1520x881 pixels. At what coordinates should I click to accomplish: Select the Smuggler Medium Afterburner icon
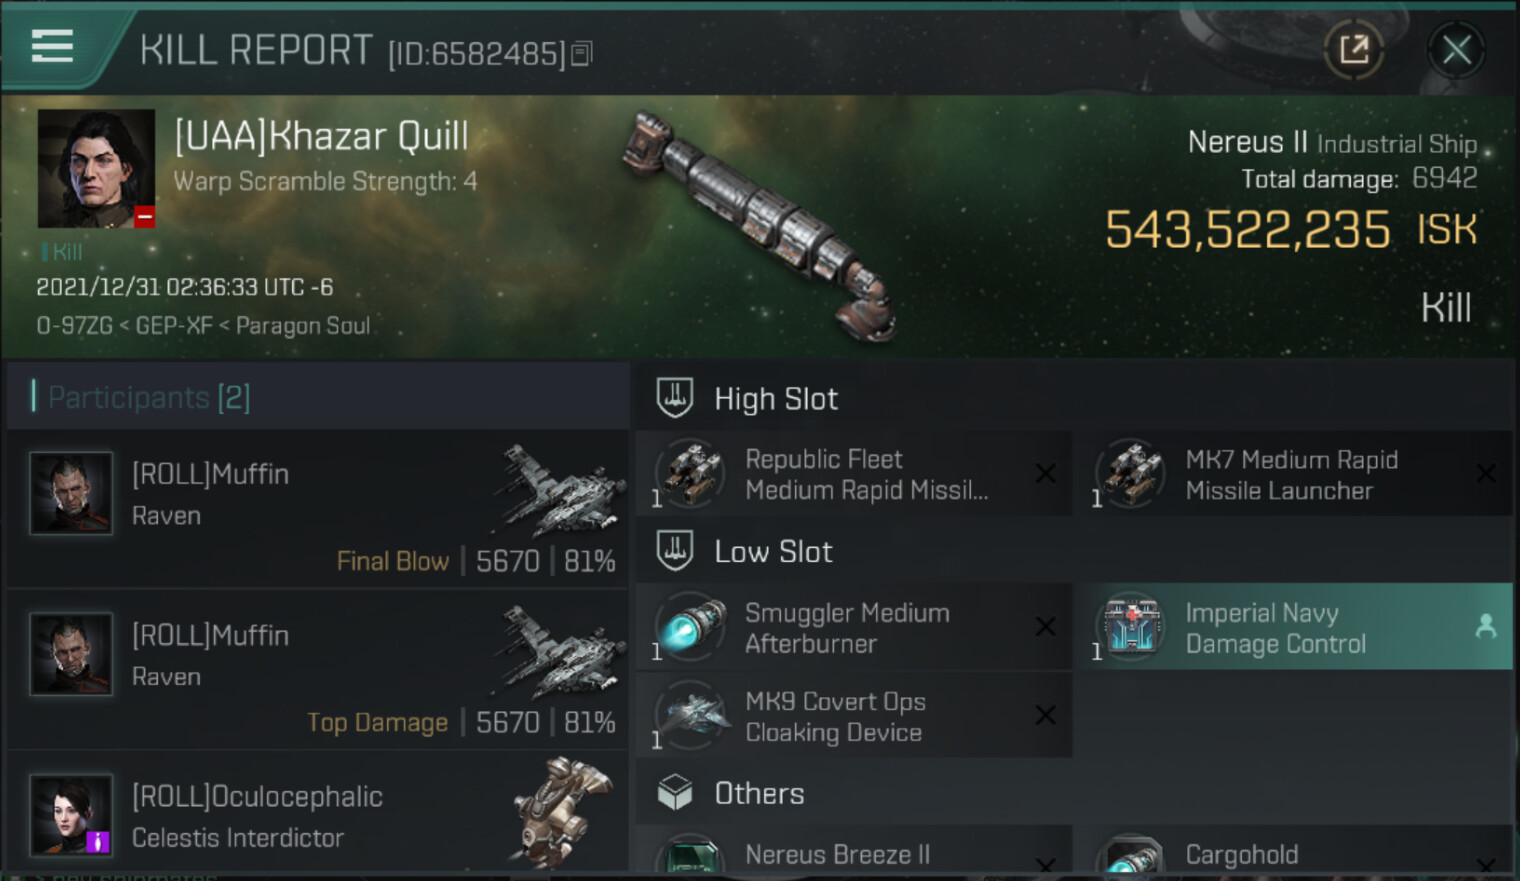[691, 627]
